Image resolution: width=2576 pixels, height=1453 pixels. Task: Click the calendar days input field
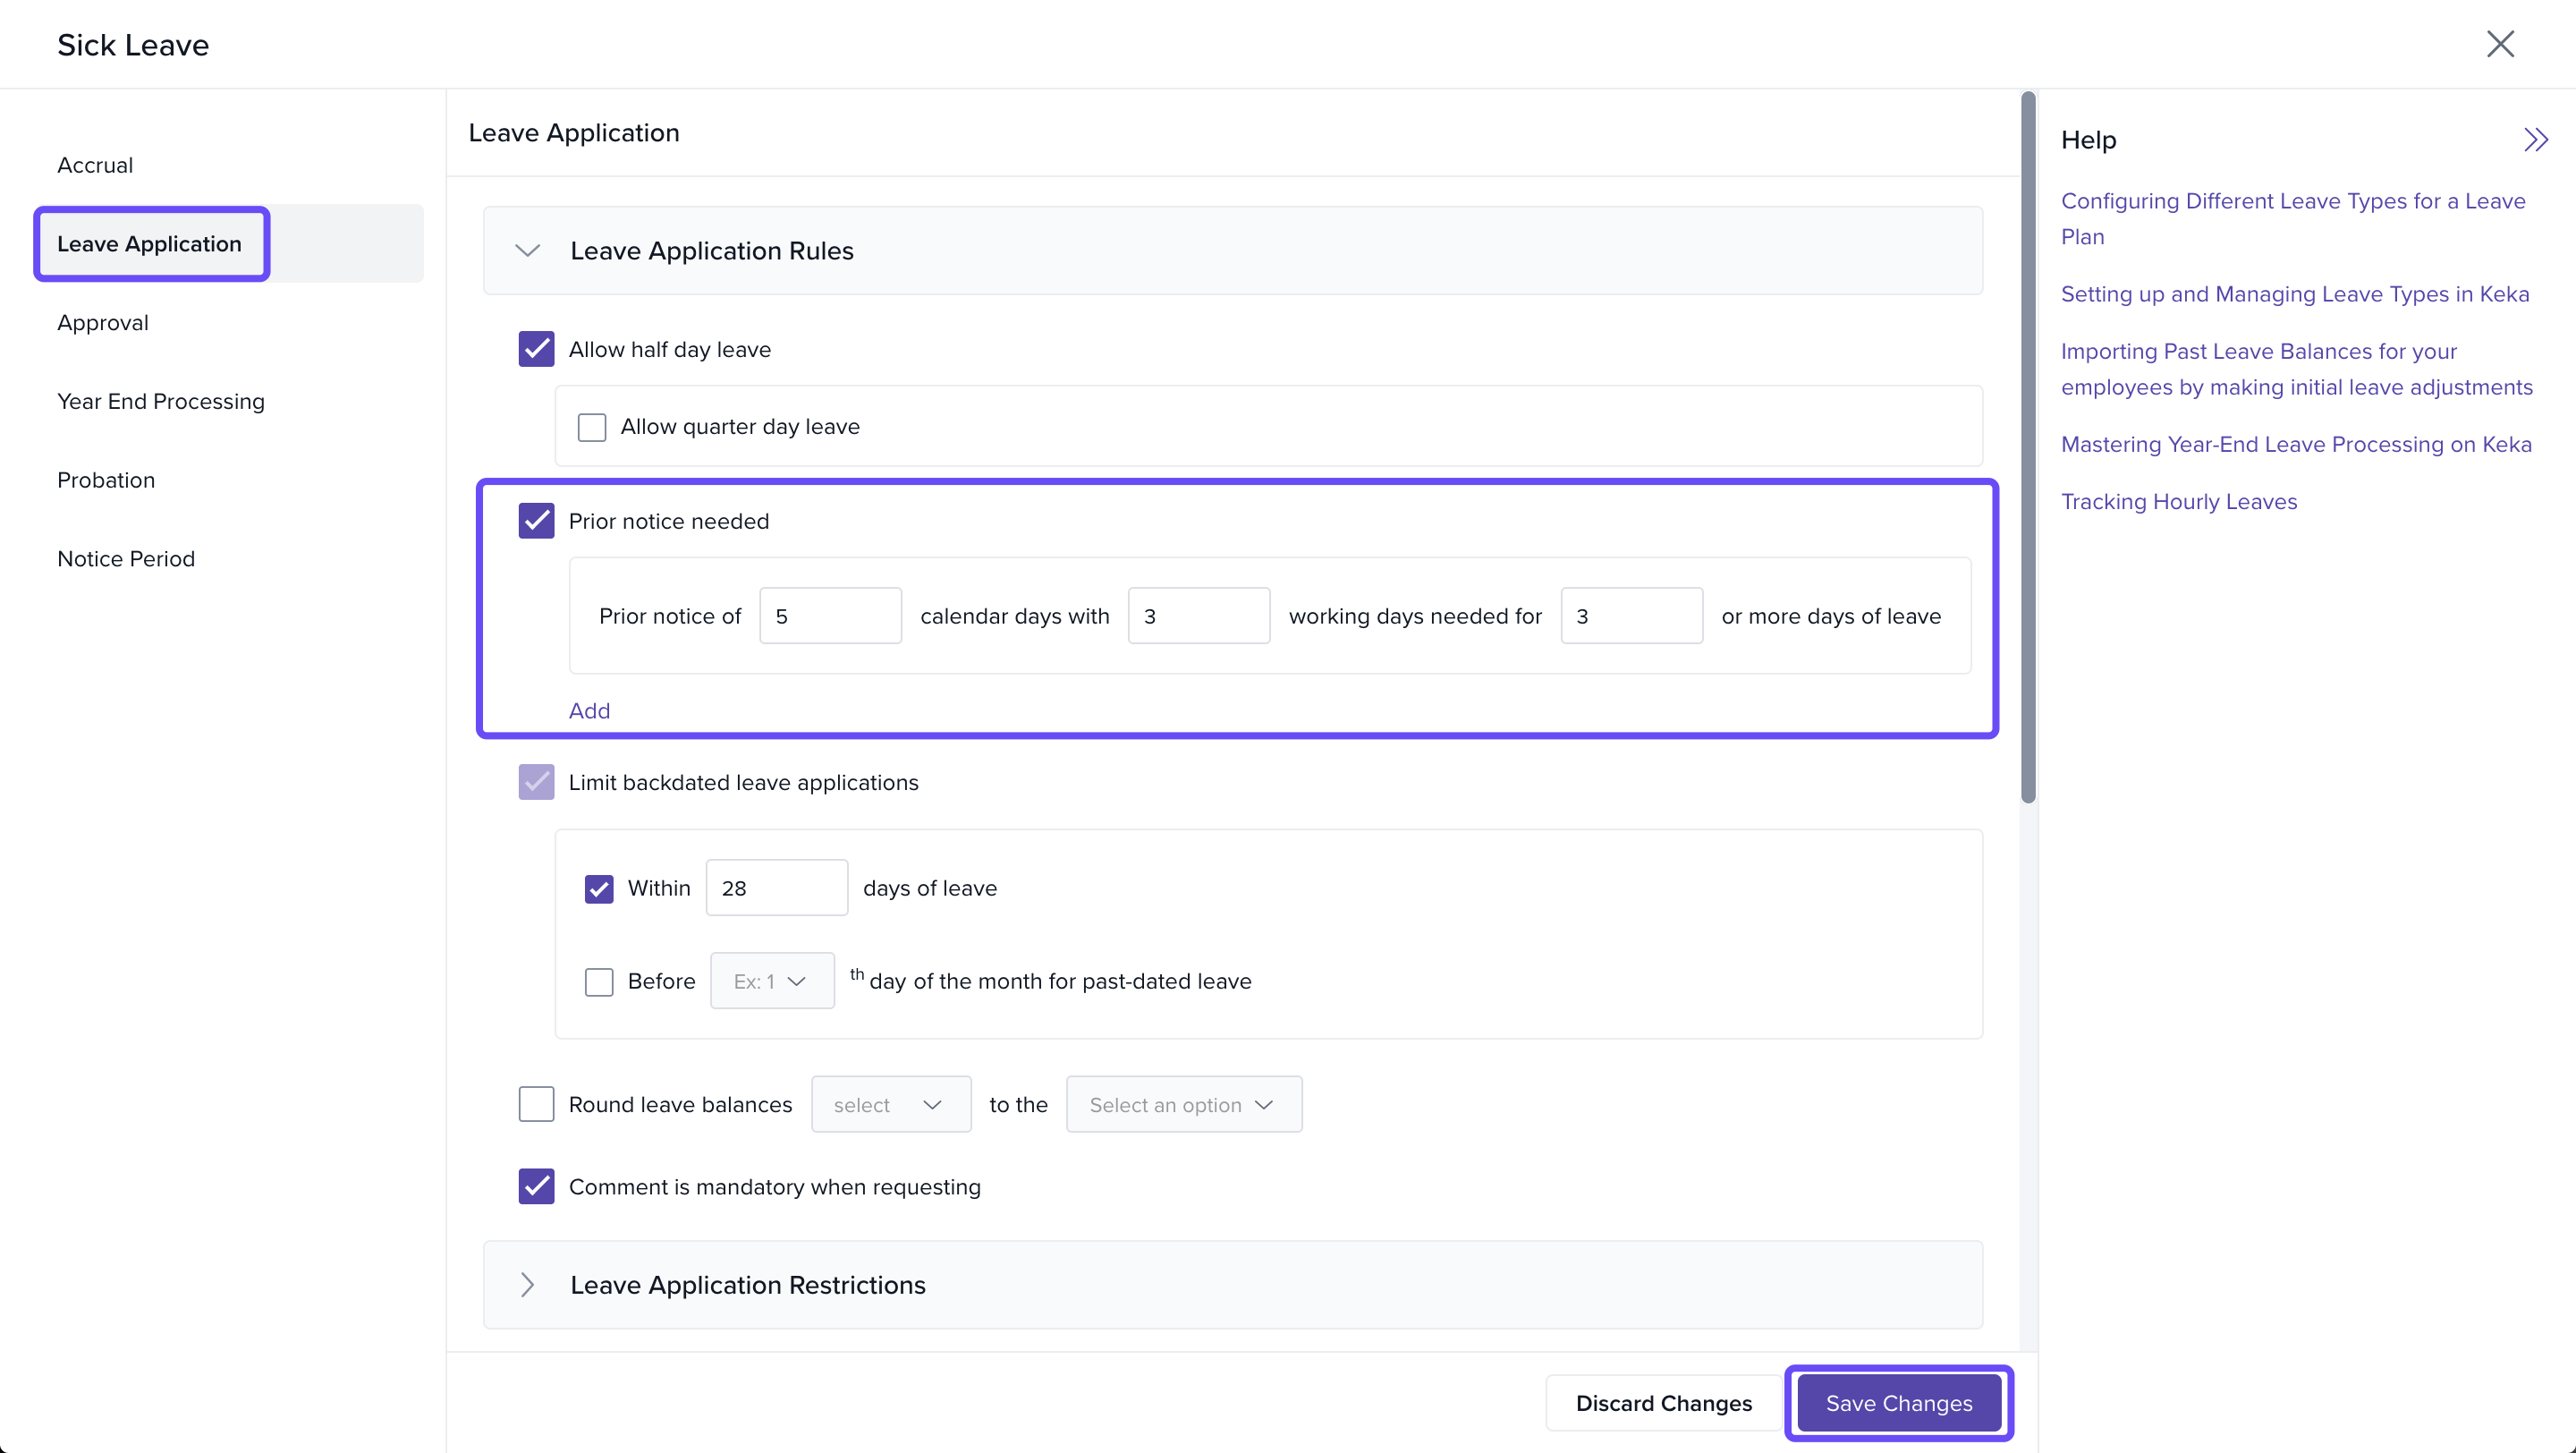coord(829,616)
